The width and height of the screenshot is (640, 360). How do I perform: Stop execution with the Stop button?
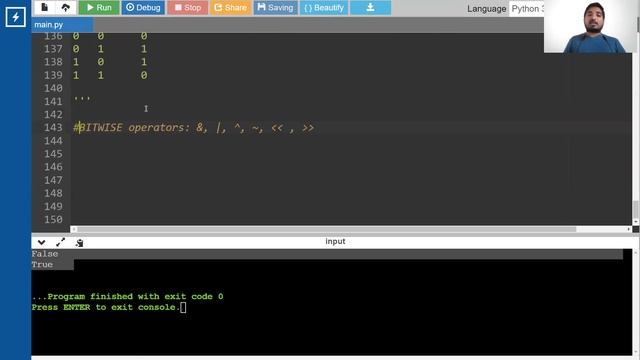188,7
